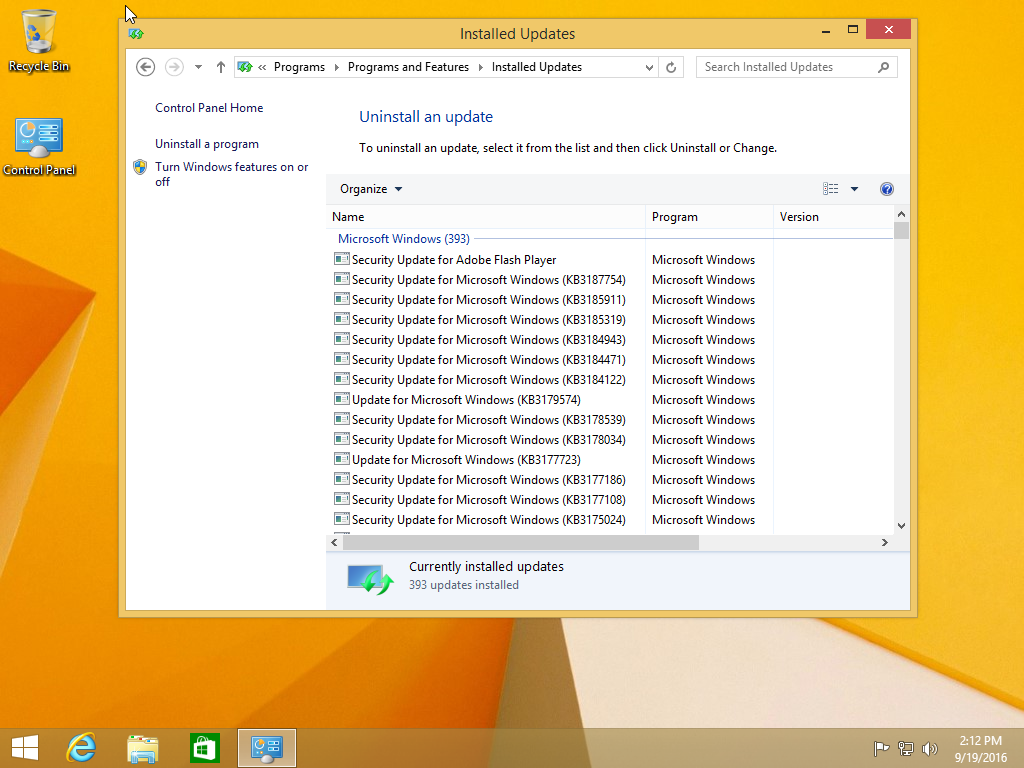Click the taskbar clock and date

click(980, 748)
